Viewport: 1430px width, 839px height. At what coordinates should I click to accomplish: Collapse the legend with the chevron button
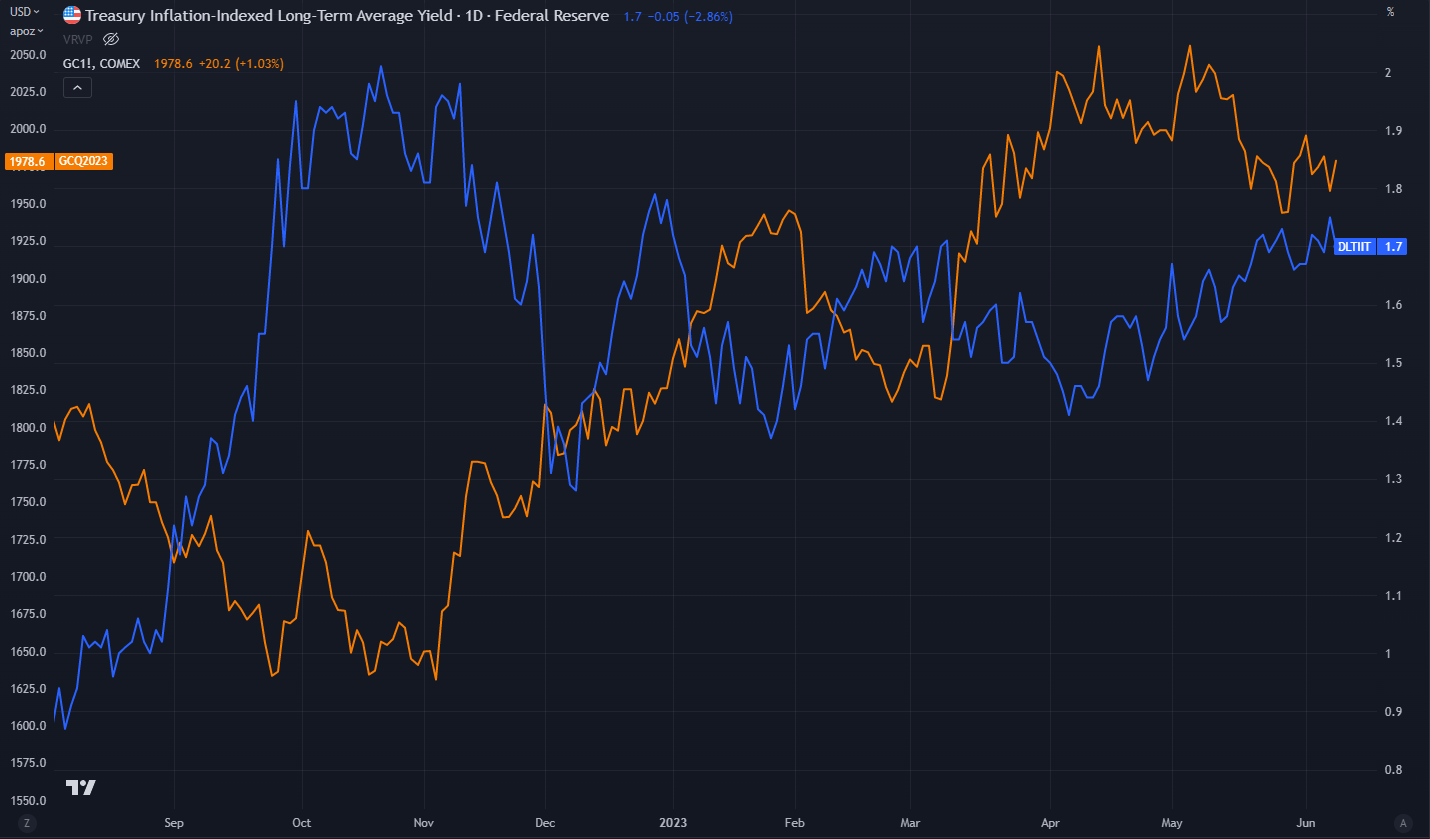coord(78,87)
